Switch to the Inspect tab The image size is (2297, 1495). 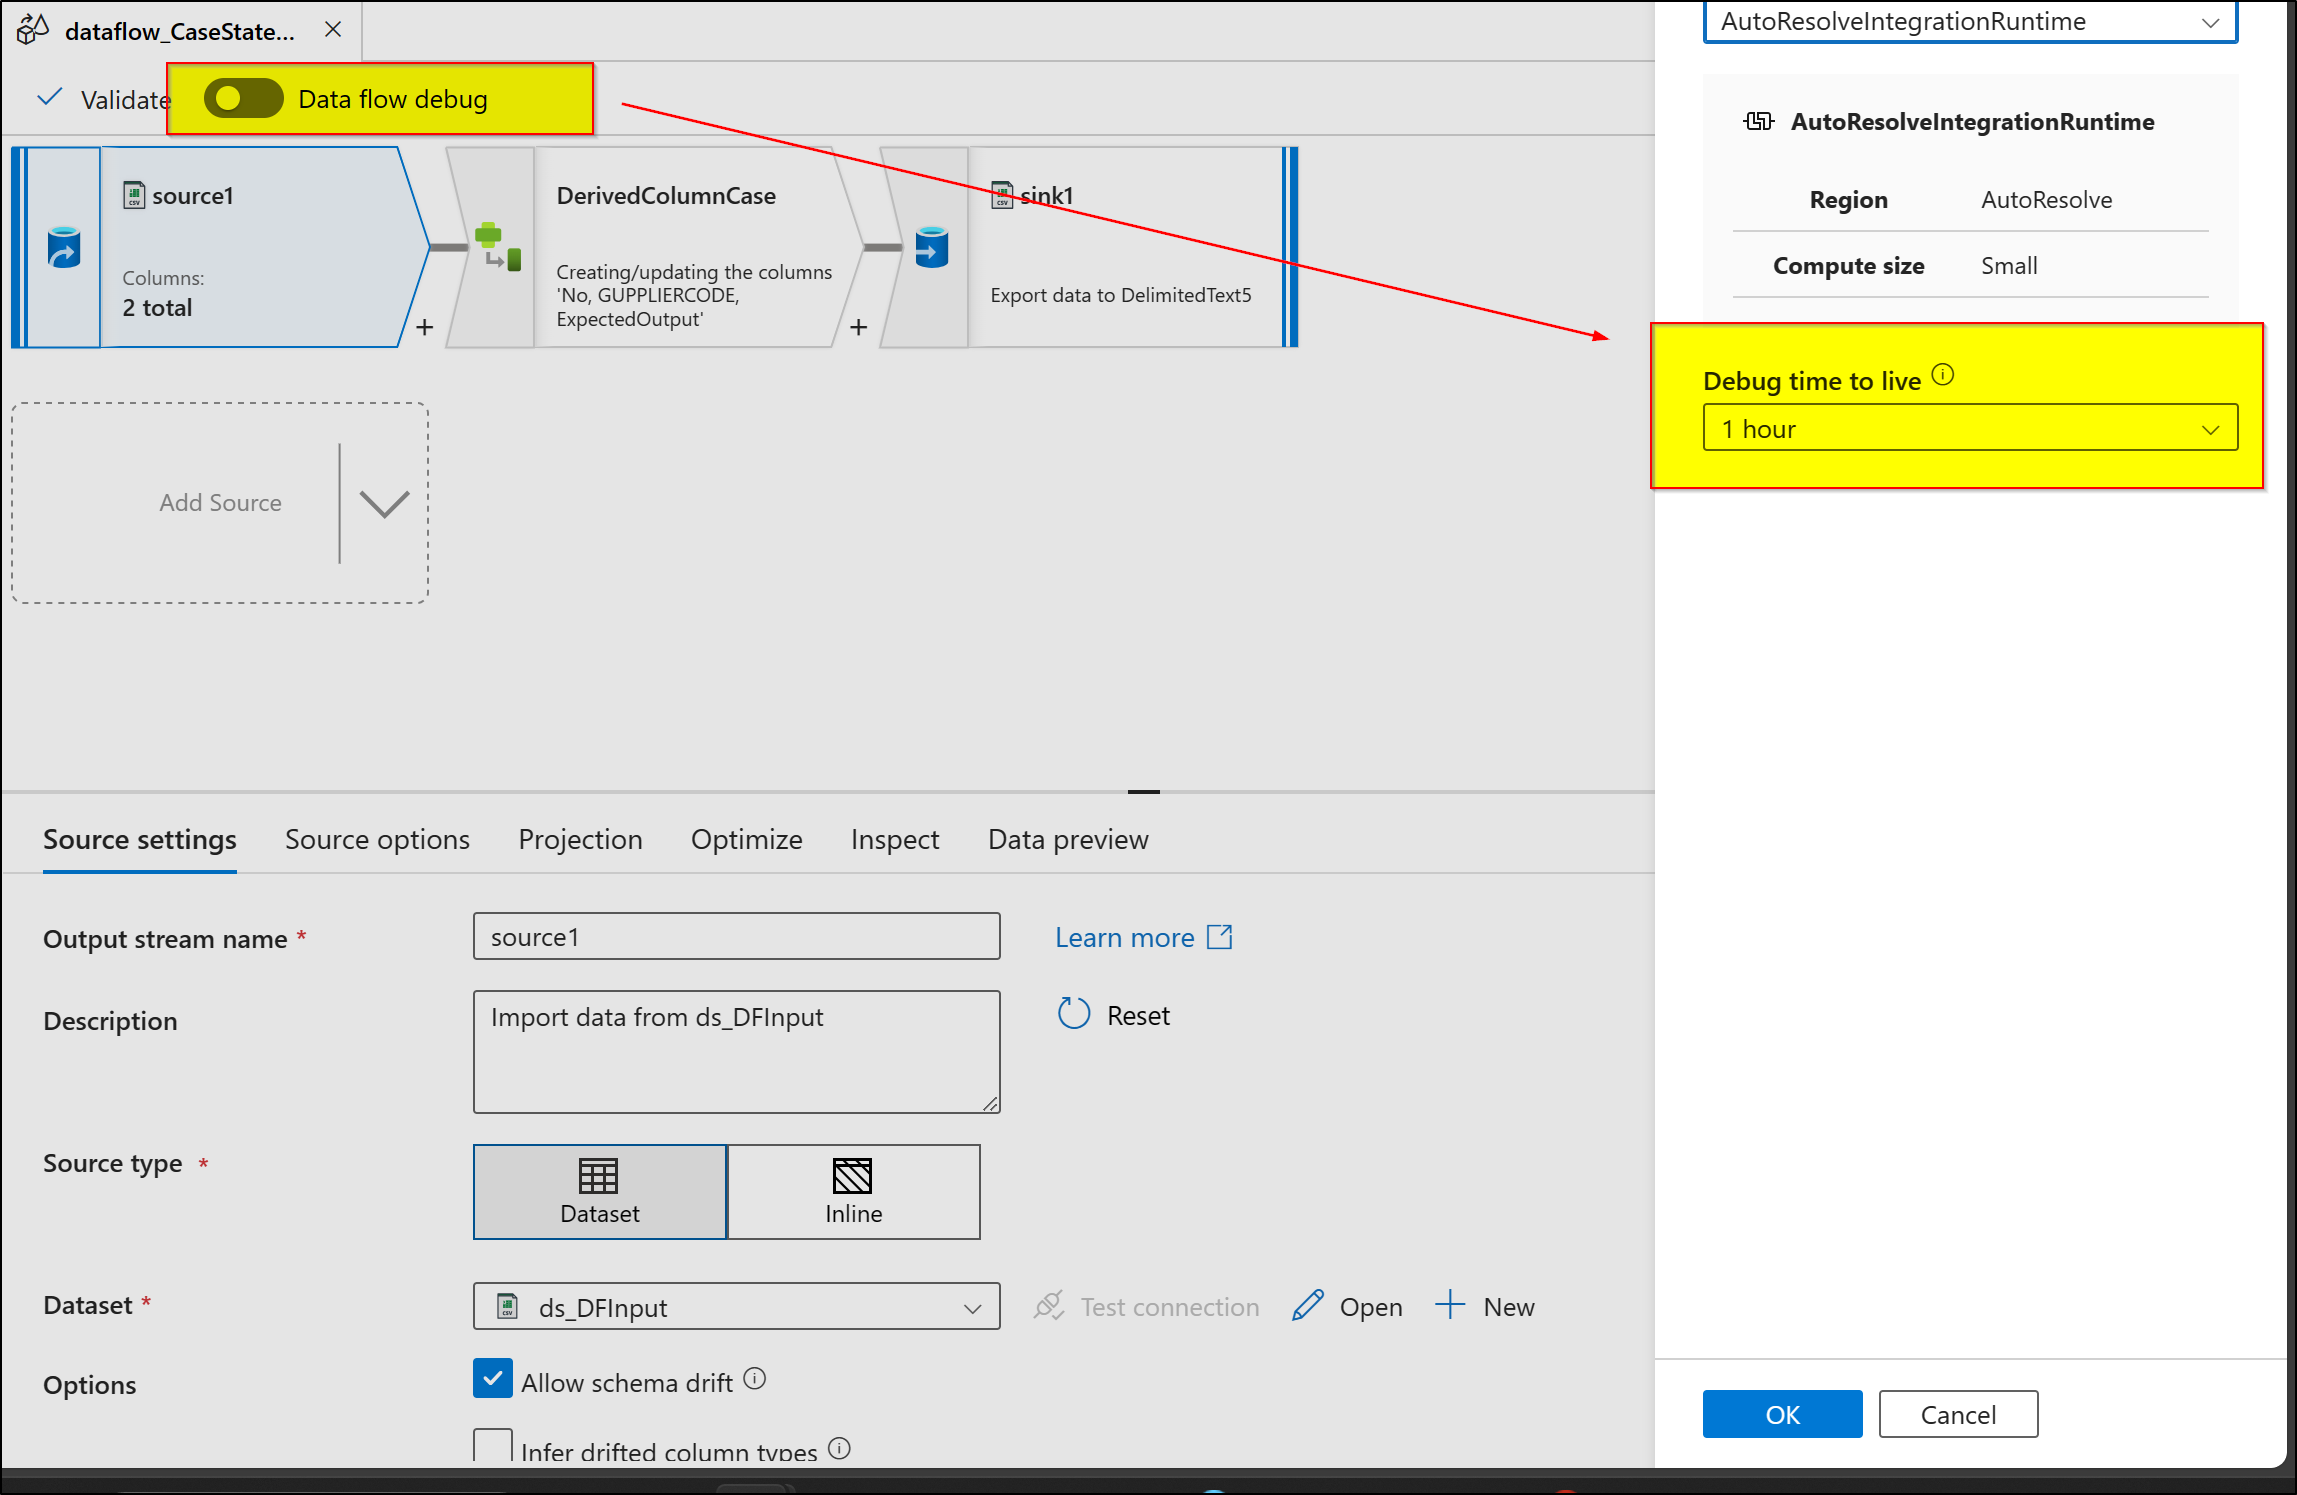tap(895, 839)
